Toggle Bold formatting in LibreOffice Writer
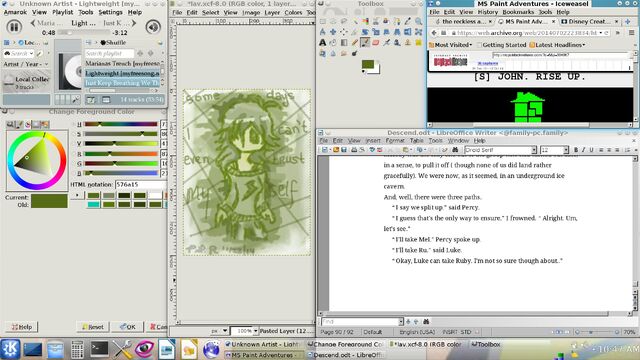This screenshot has height=360, width=640. pos(576,150)
